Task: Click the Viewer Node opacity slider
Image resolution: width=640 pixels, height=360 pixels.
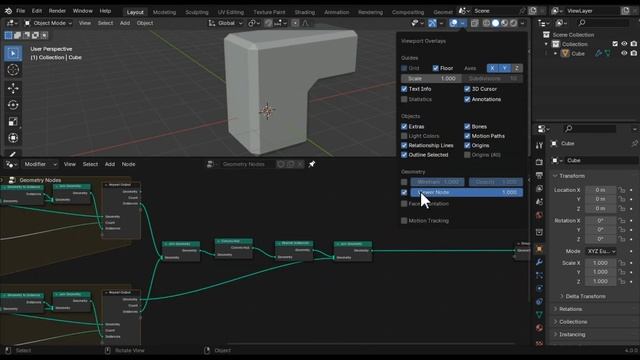Action: 467,192
